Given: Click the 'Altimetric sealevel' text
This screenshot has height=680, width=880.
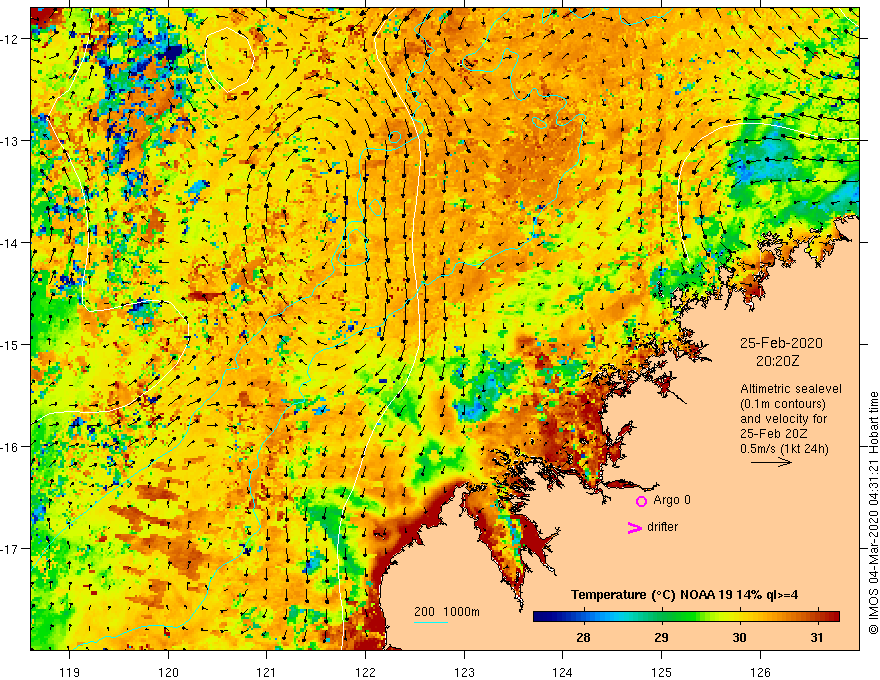Looking at the screenshot, I should (x=791, y=388).
